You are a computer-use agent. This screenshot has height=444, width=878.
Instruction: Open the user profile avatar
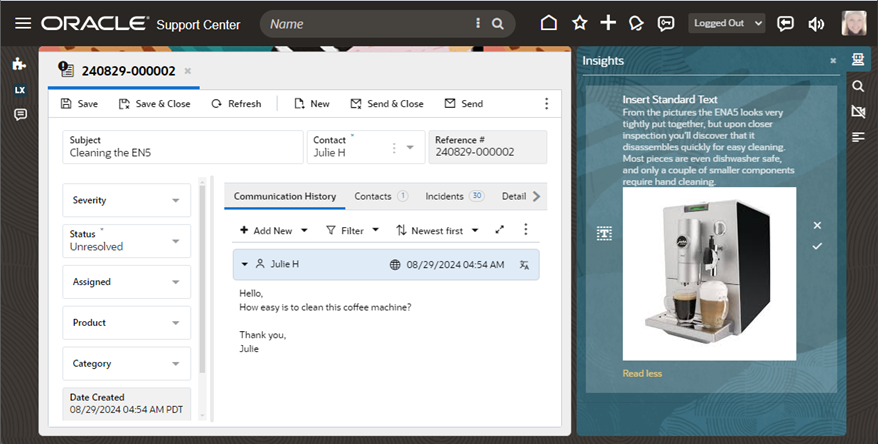[x=854, y=23]
